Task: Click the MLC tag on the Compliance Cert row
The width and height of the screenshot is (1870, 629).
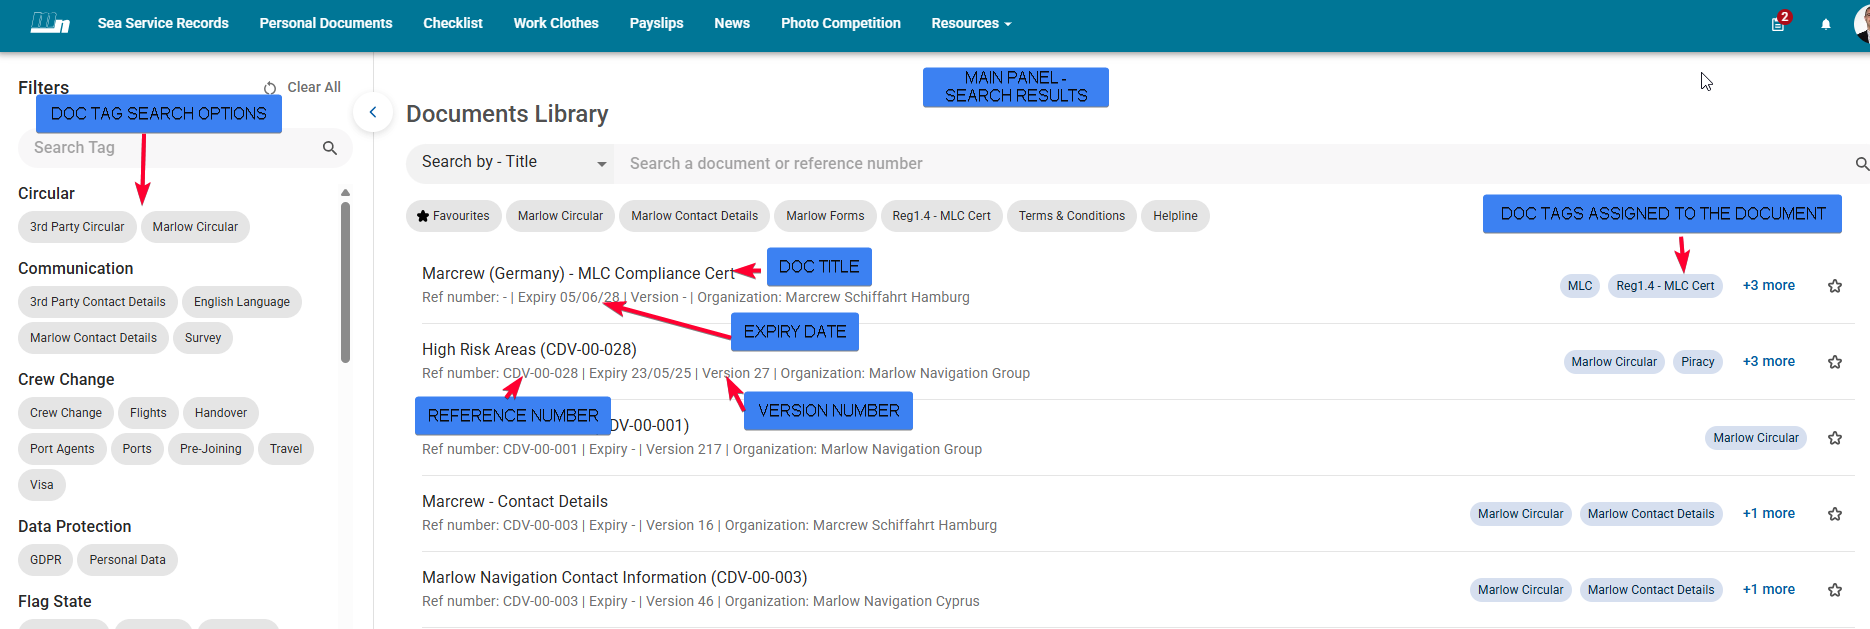Action: click(x=1580, y=286)
